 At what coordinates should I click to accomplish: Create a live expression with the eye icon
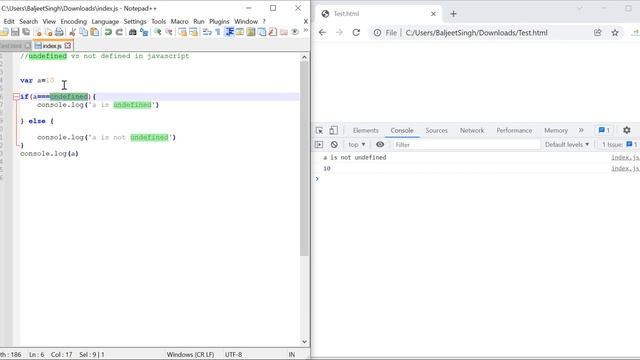tap(380, 144)
